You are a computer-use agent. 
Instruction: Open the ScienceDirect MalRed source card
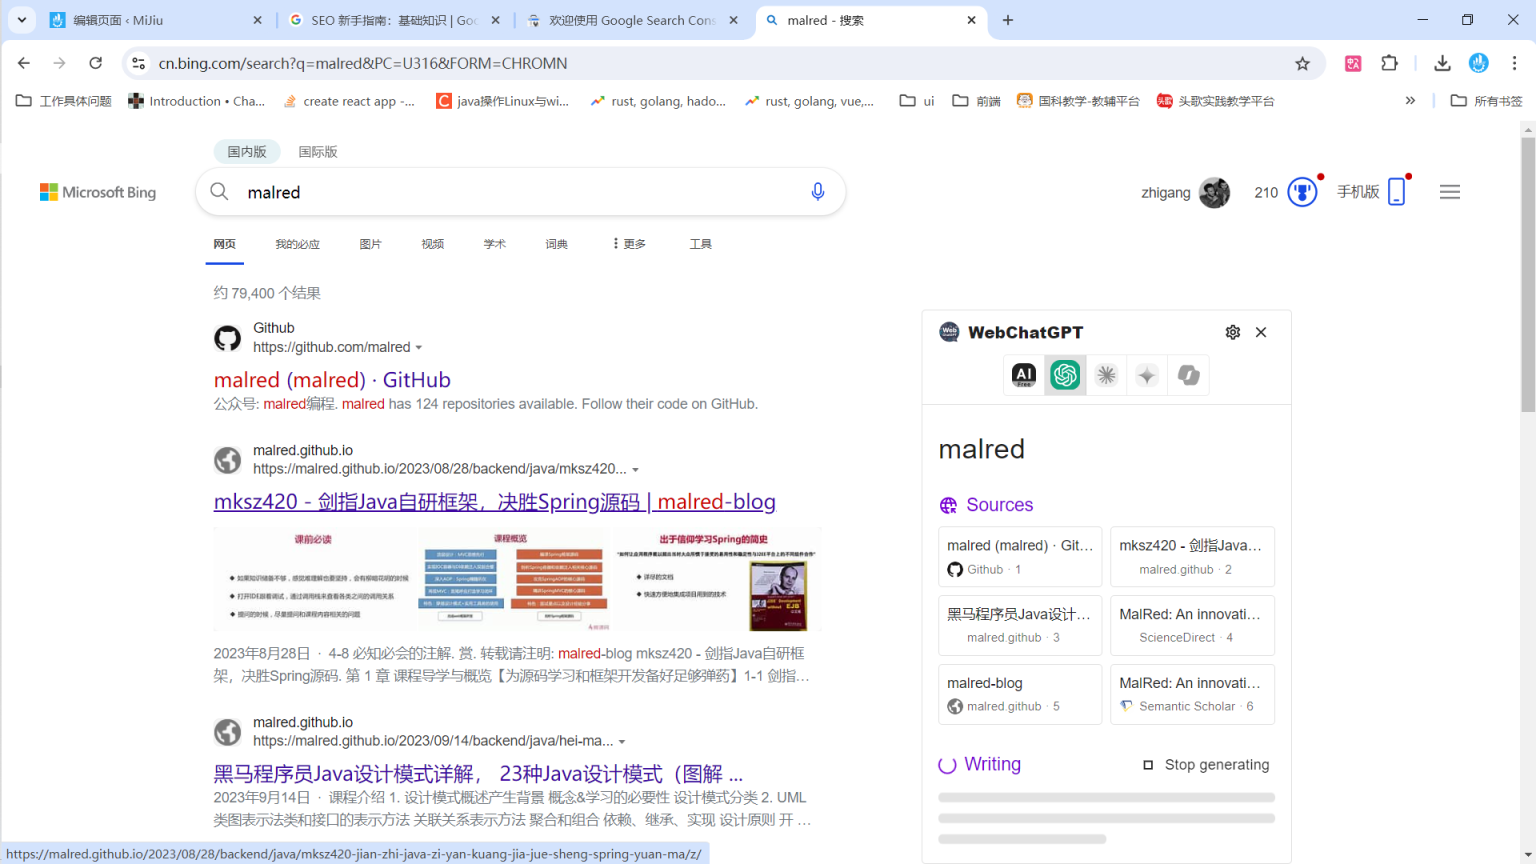coord(1192,625)
